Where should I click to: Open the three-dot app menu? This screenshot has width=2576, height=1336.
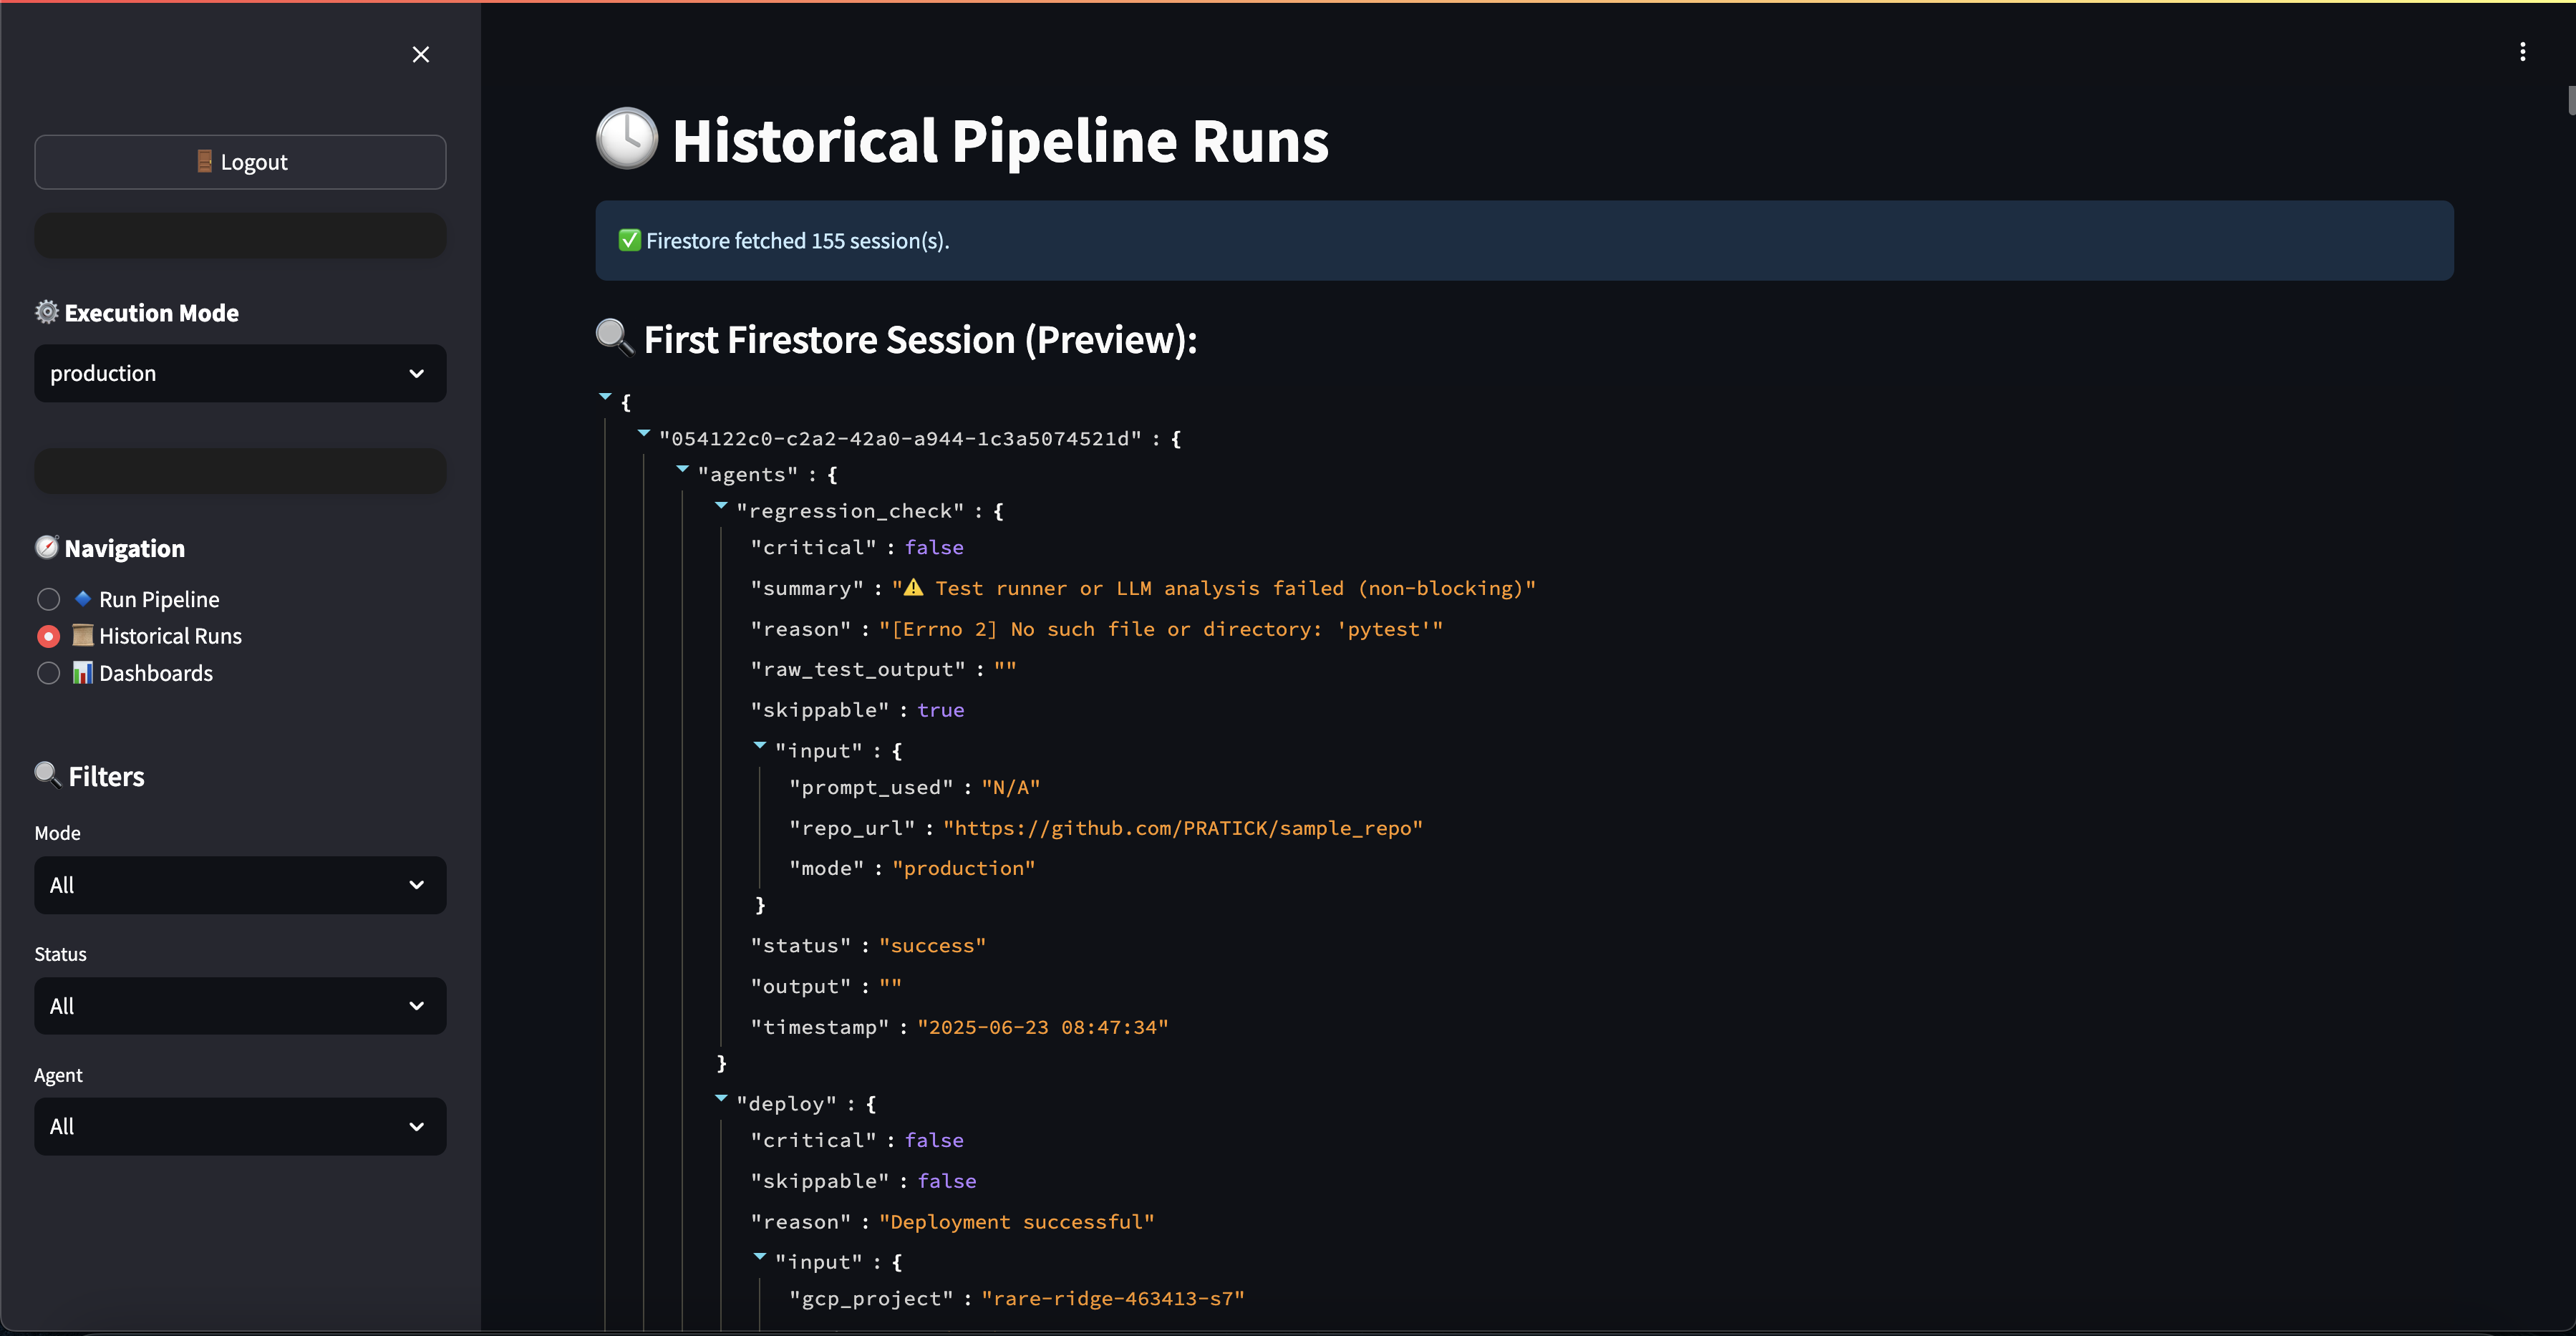coord(2522,52)
